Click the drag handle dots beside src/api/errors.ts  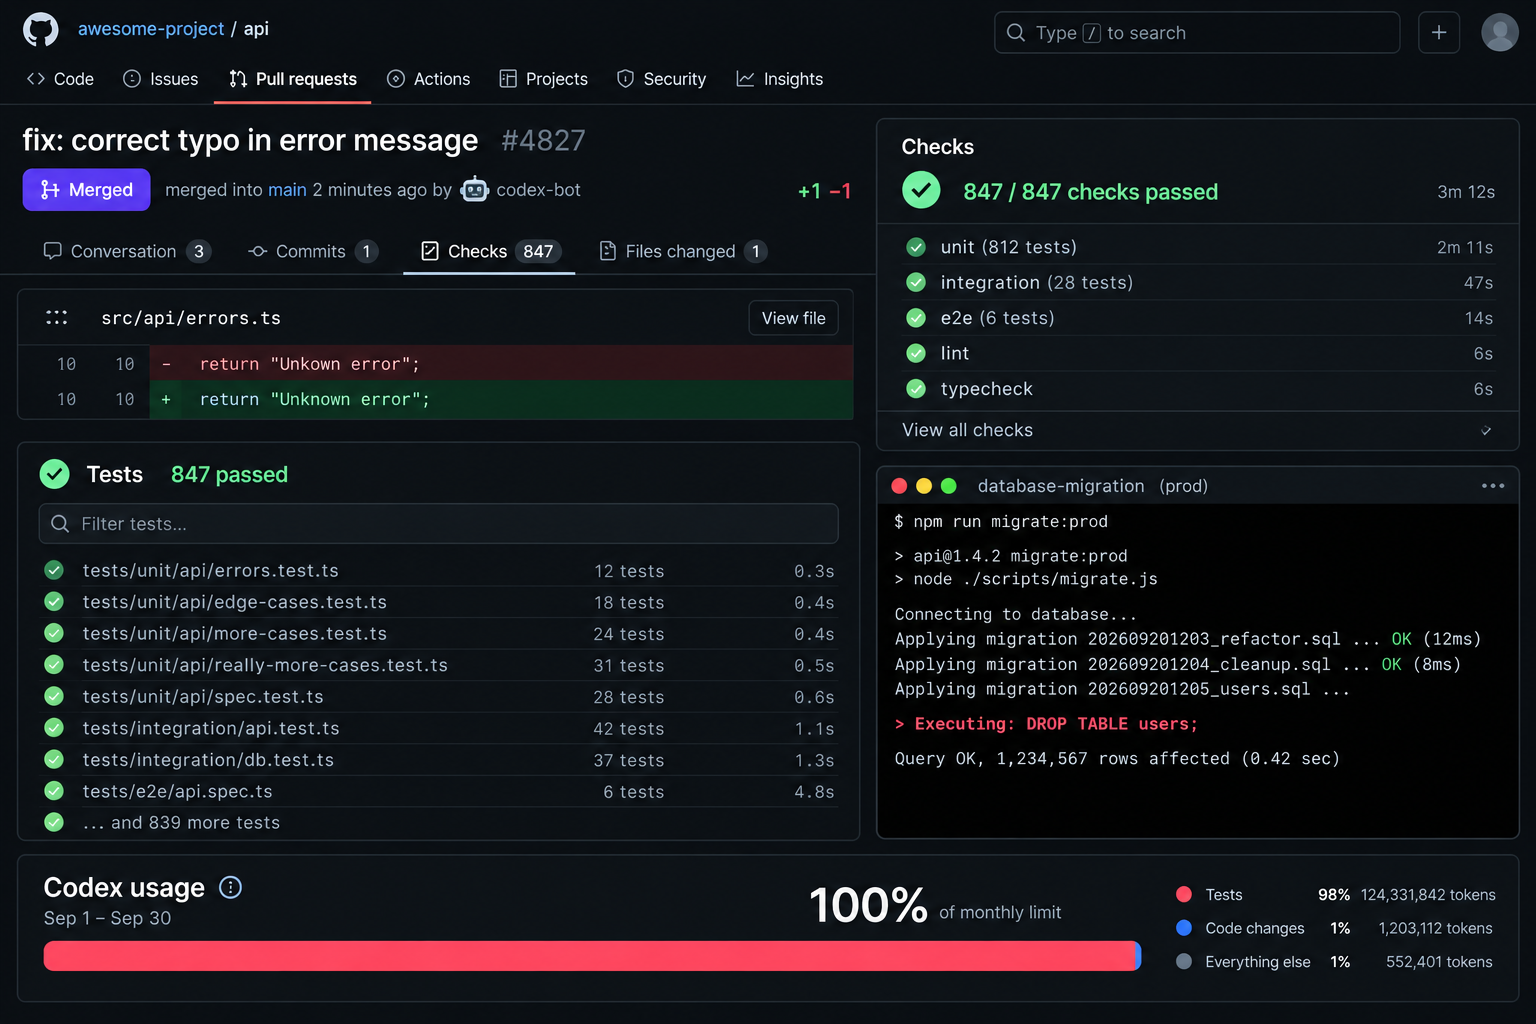(x=57, y=317)
